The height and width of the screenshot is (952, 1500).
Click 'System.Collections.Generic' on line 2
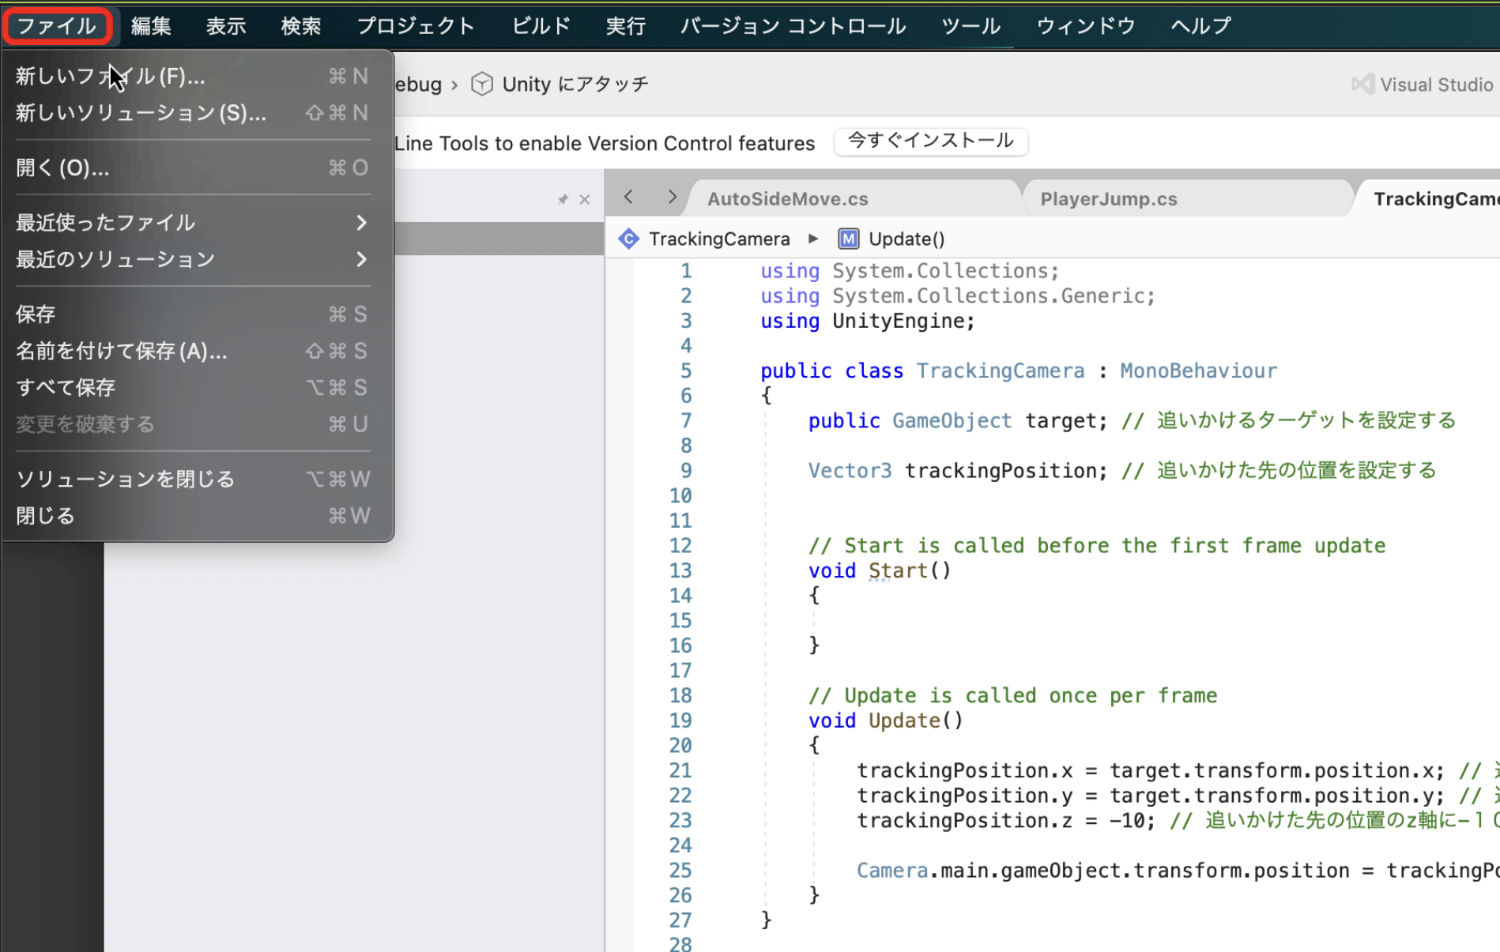pyautogui.click(x=988, y=296)
